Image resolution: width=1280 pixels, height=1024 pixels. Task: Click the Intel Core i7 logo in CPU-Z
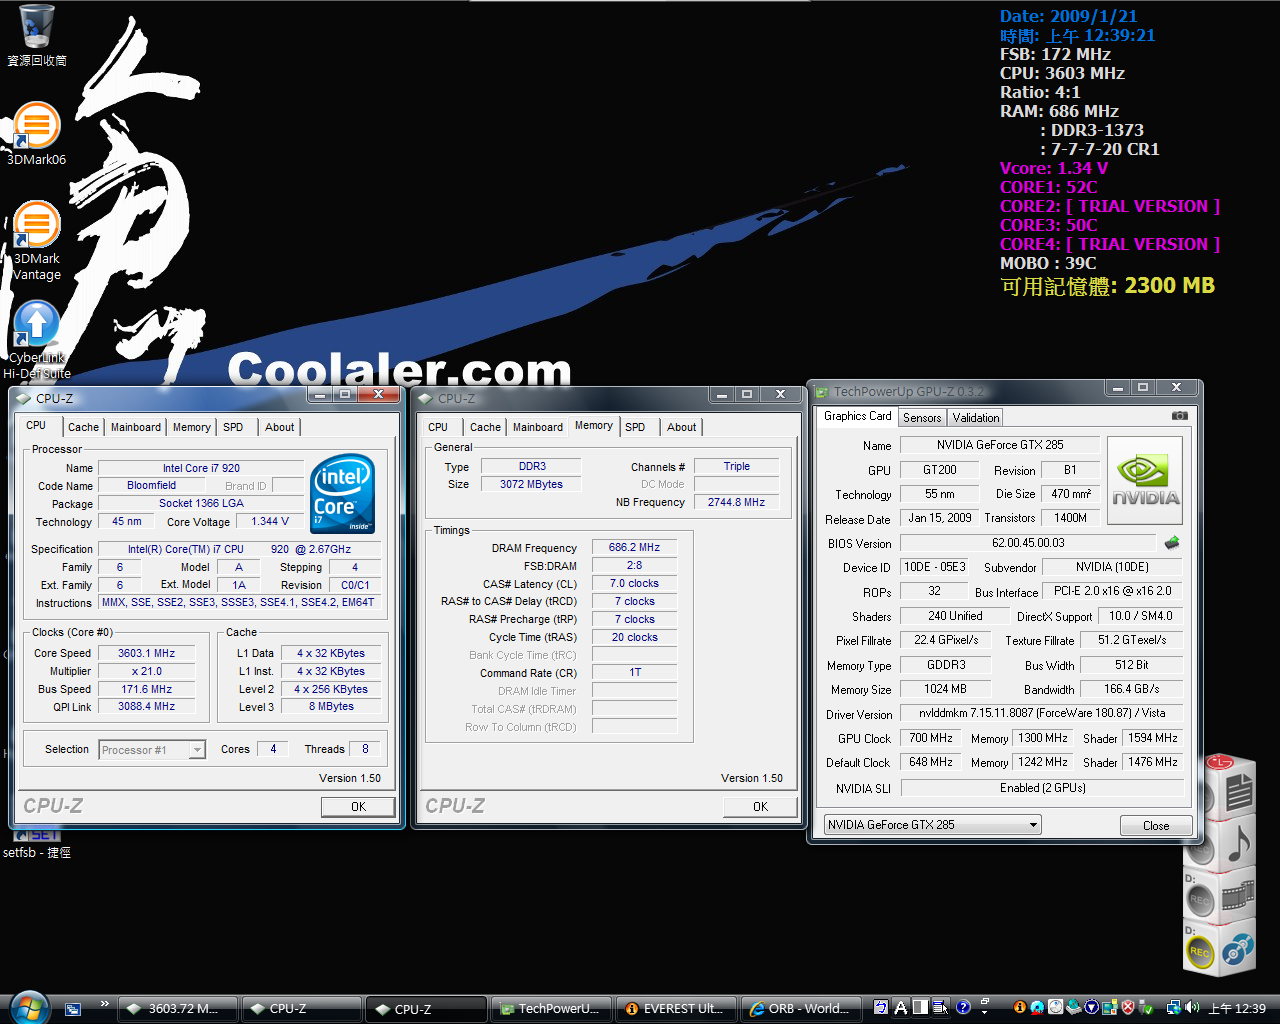coord(342,493)
